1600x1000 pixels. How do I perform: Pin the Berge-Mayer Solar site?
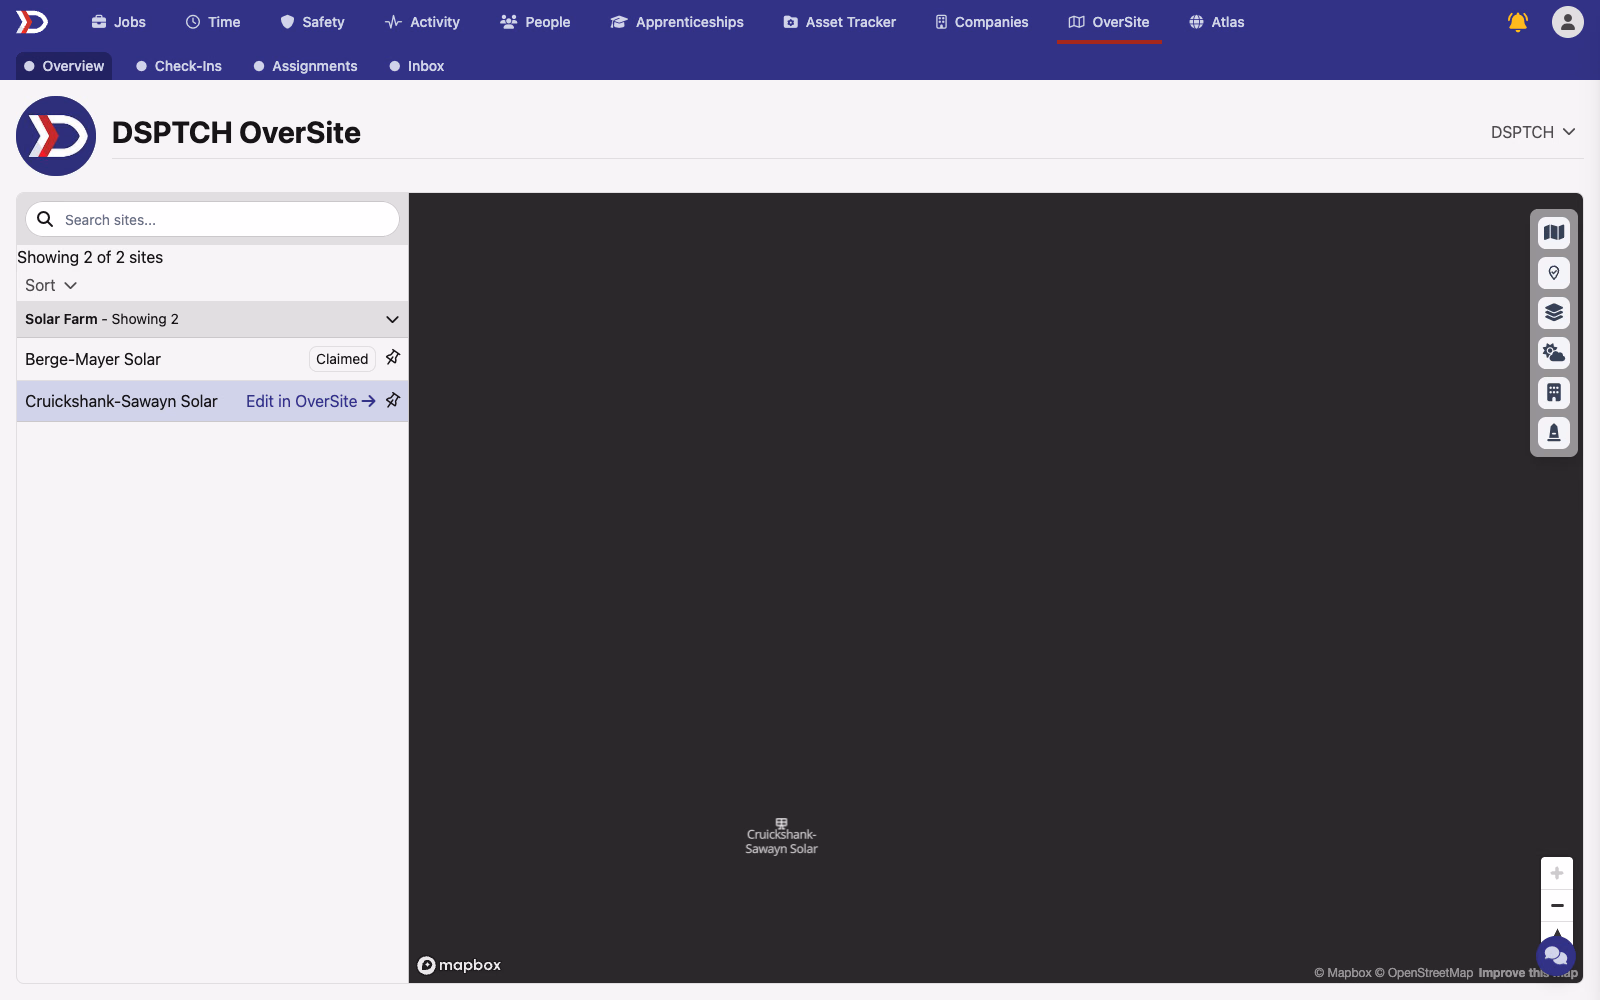[393, 358]
